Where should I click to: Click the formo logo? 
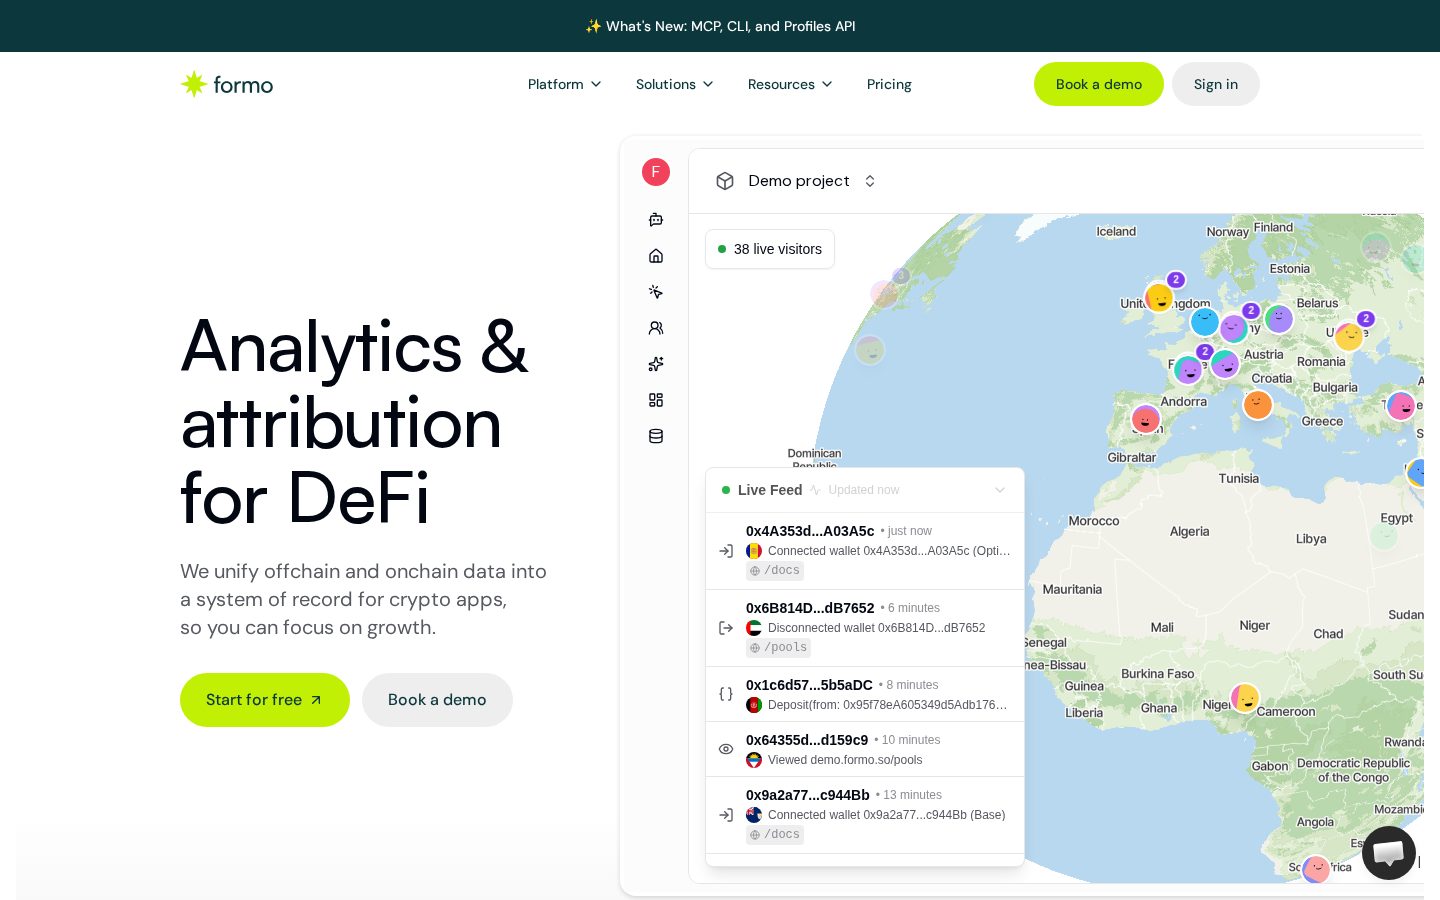(x=227, y=84)
